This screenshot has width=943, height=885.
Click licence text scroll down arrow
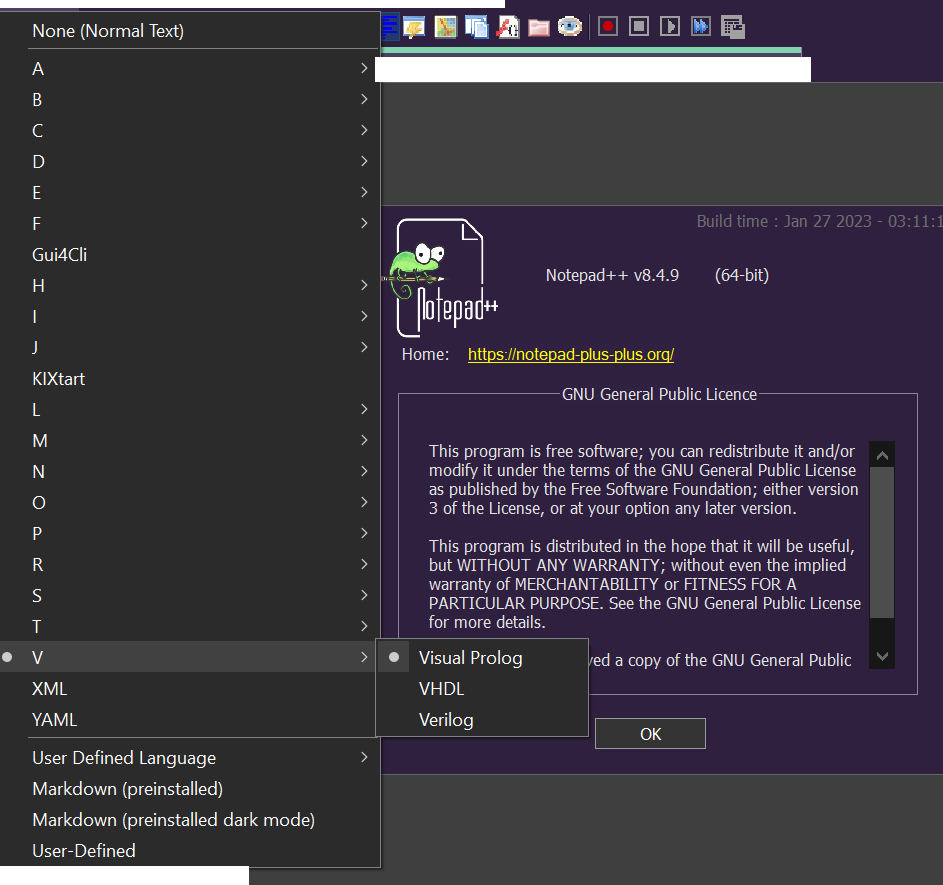click(882, 656)
